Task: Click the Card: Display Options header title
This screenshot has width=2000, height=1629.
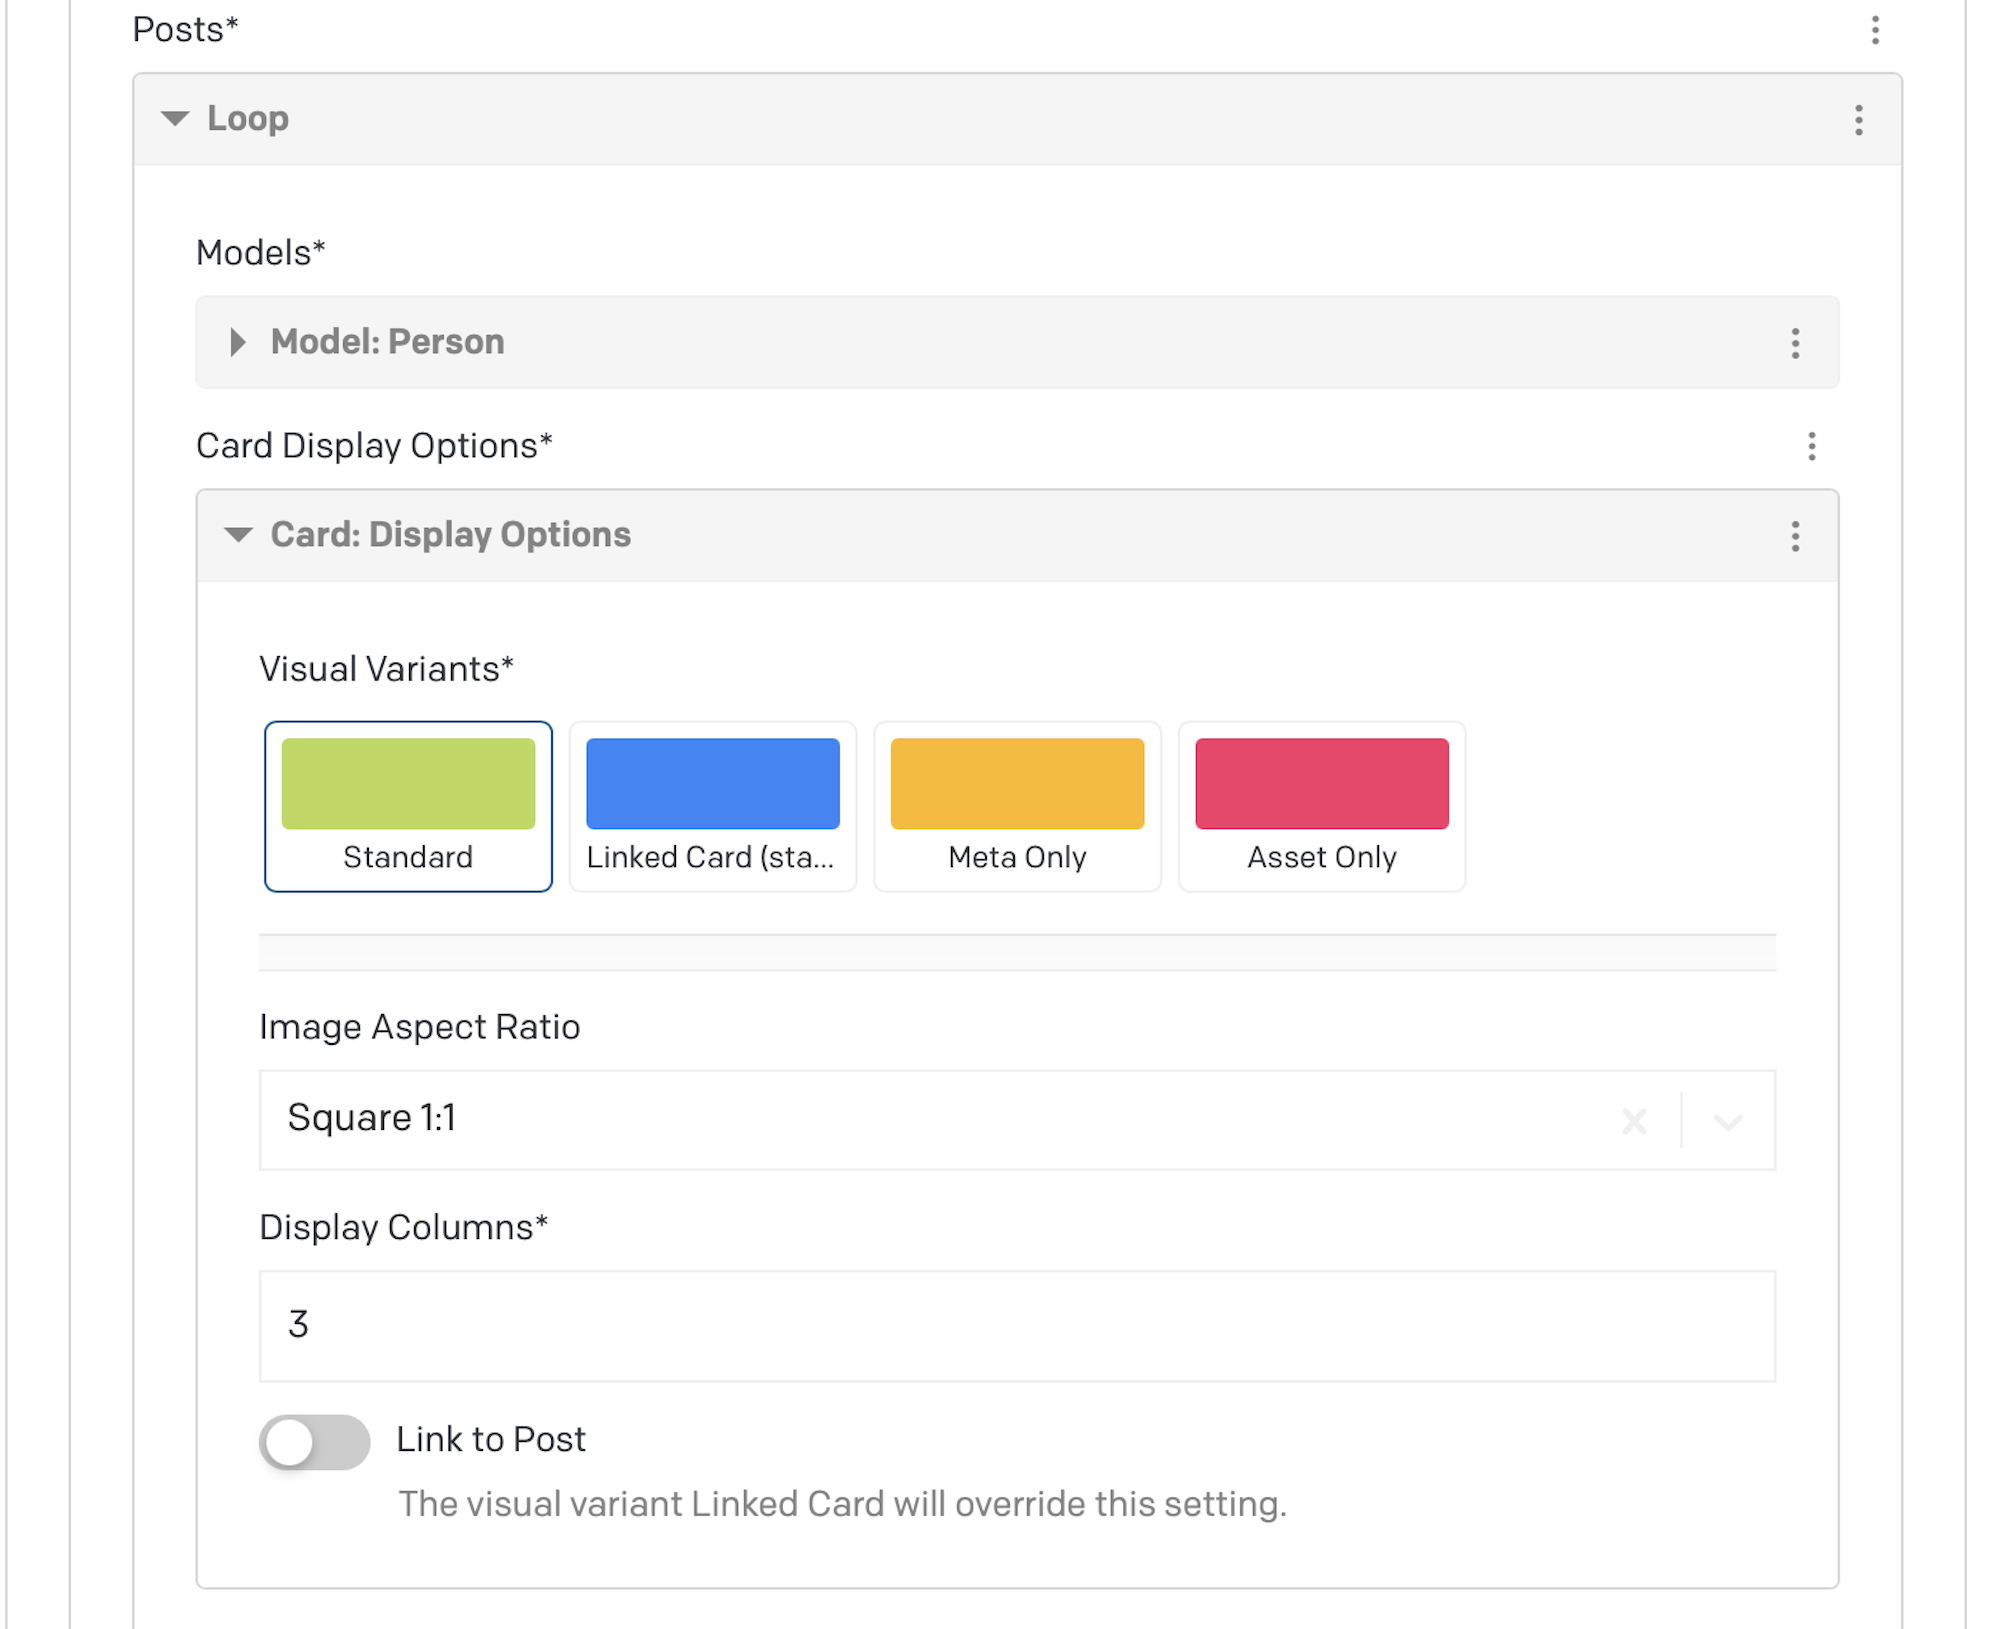Action: coord(450,534)
